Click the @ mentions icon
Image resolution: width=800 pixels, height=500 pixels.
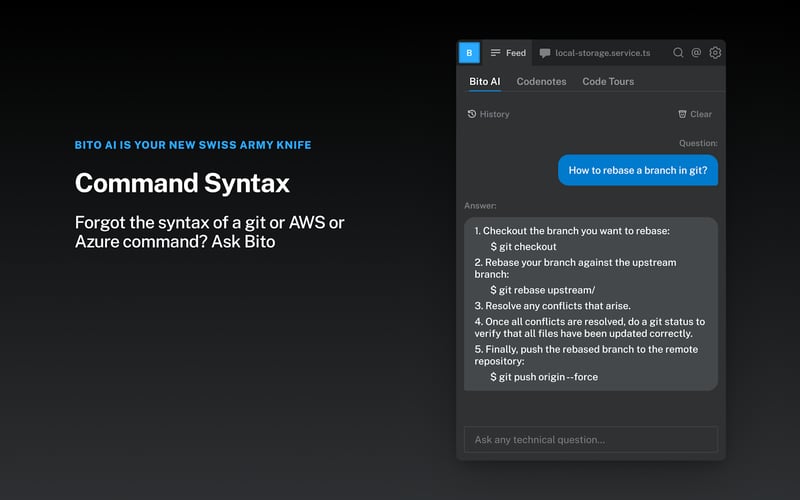tap(696, 53)
